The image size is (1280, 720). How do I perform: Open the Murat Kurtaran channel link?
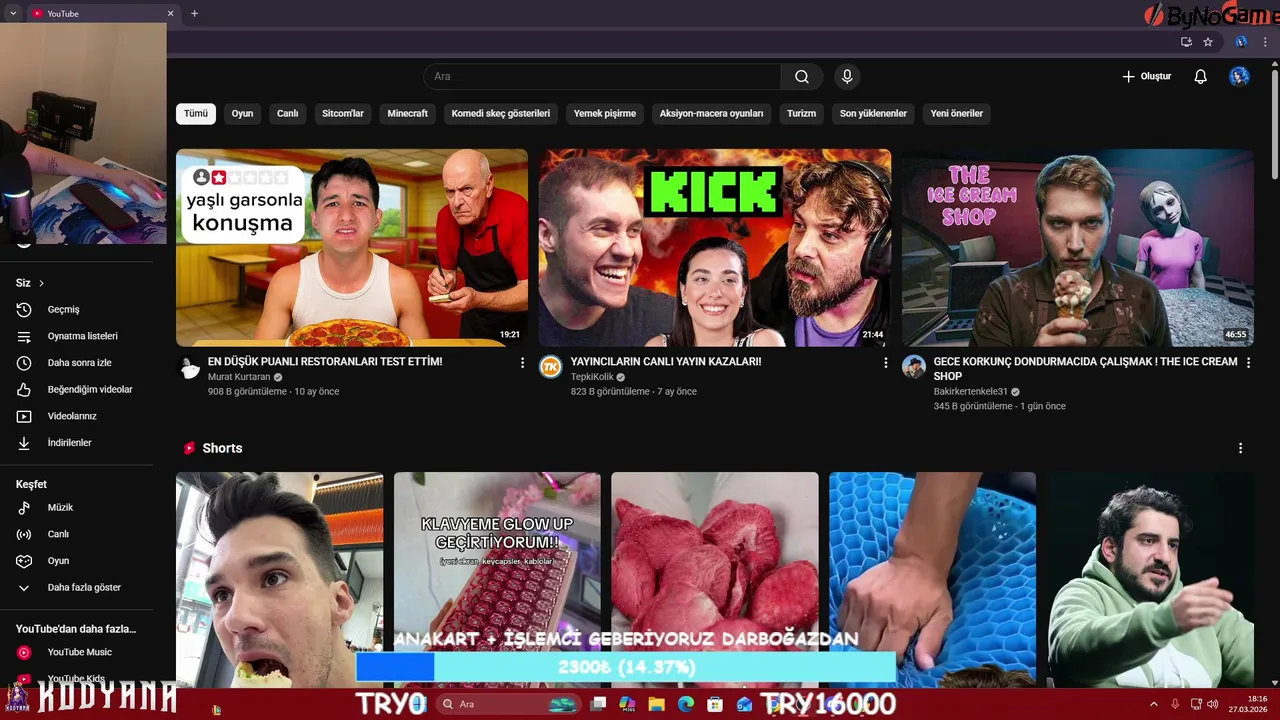click(x=239, y=377)
